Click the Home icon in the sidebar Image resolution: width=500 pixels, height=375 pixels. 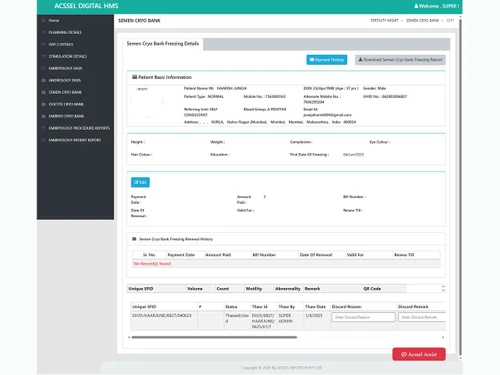coord(43,20)
